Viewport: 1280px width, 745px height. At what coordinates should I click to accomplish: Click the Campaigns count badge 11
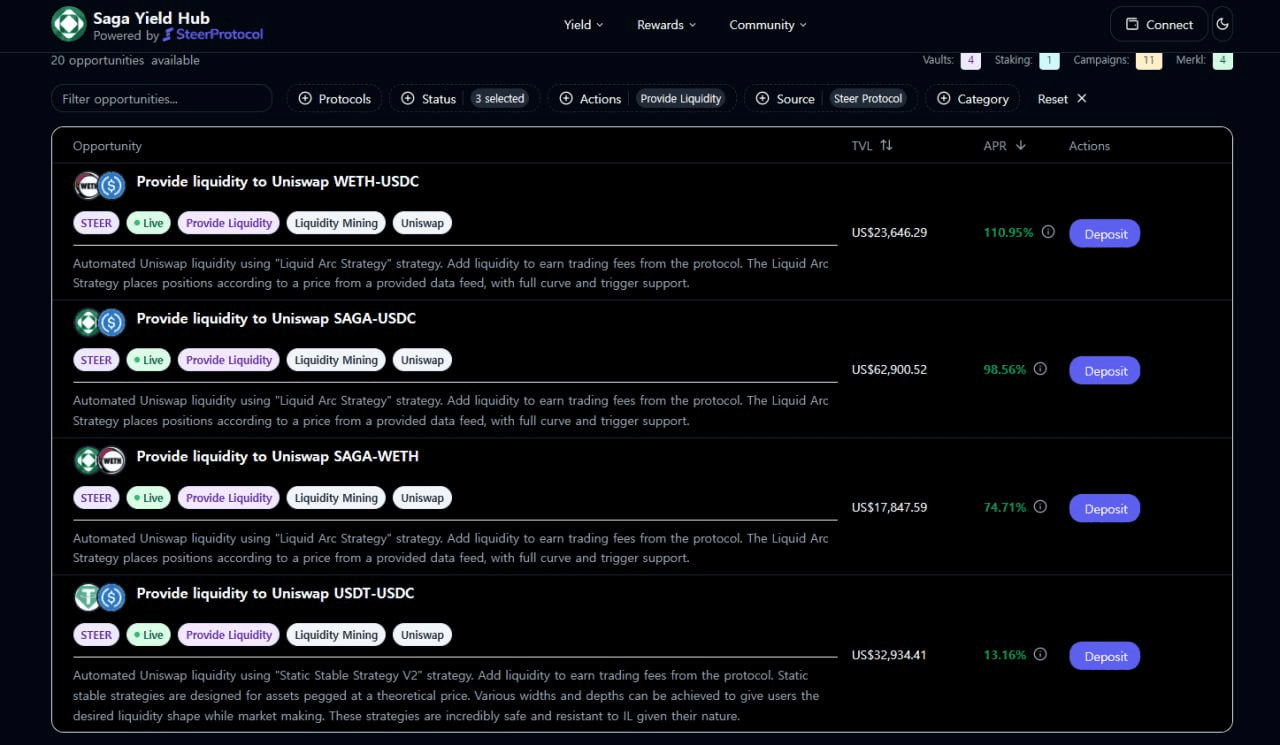(x=1149, y=60)
